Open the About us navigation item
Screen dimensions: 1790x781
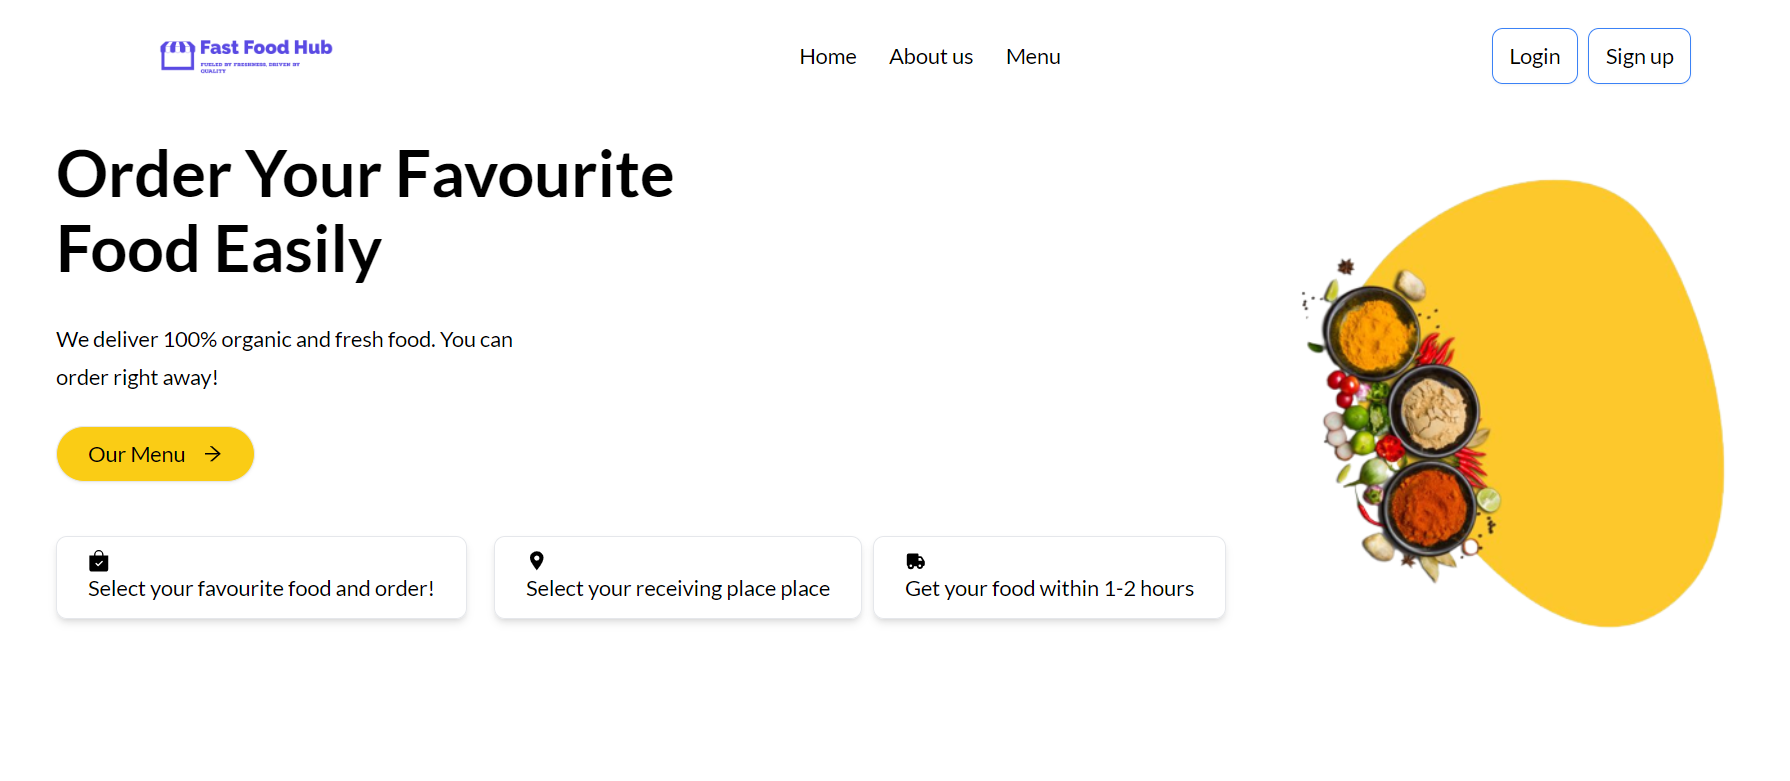click(x=930, y=56)
